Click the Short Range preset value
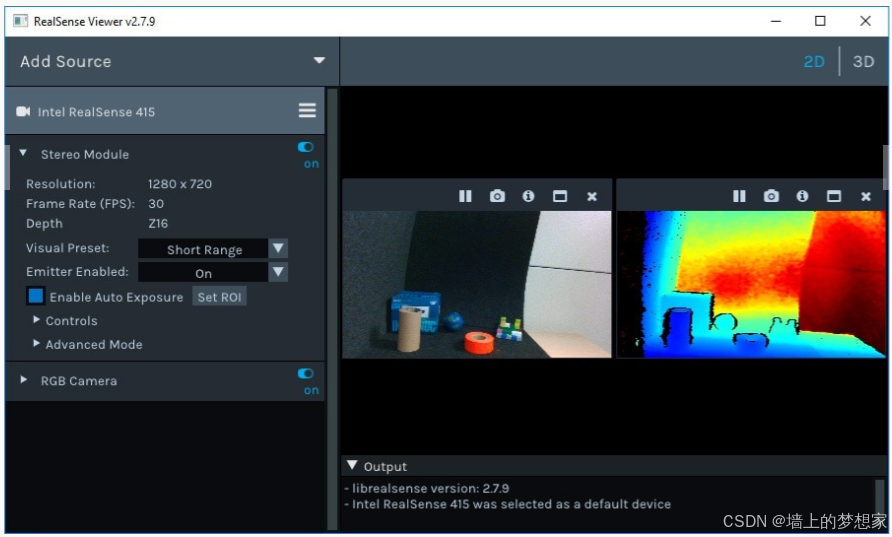This screenshot has height=537, width=892. pos(204,249)
